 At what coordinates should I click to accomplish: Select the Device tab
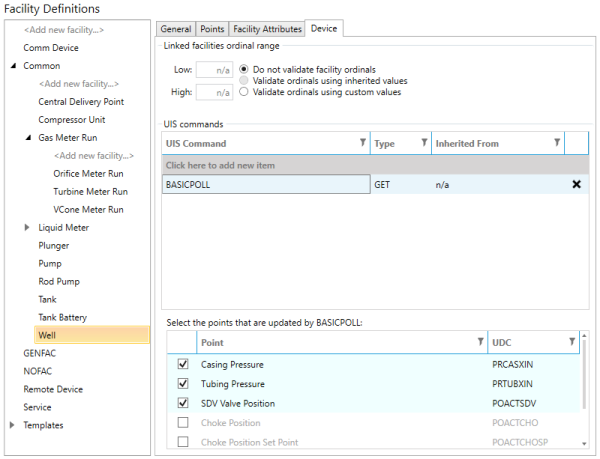pos(324,29)
